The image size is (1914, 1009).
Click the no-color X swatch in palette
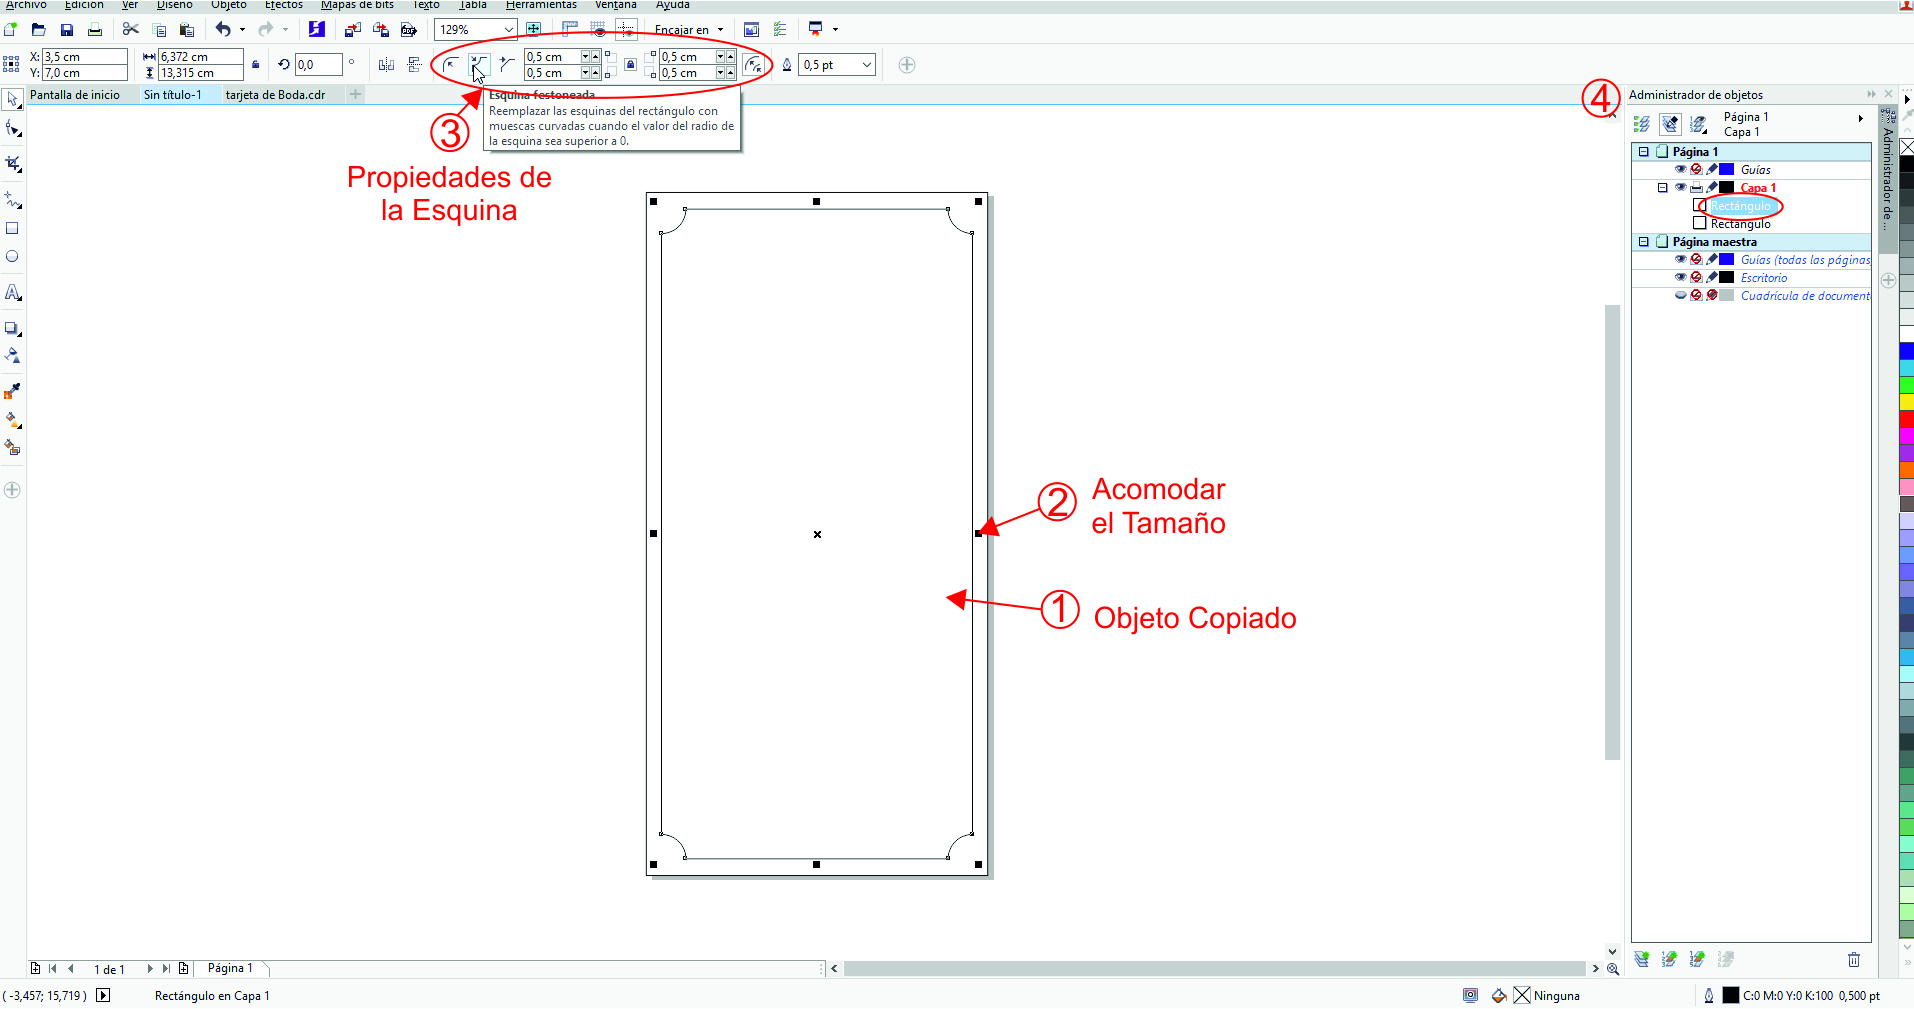click(1906, 147)
